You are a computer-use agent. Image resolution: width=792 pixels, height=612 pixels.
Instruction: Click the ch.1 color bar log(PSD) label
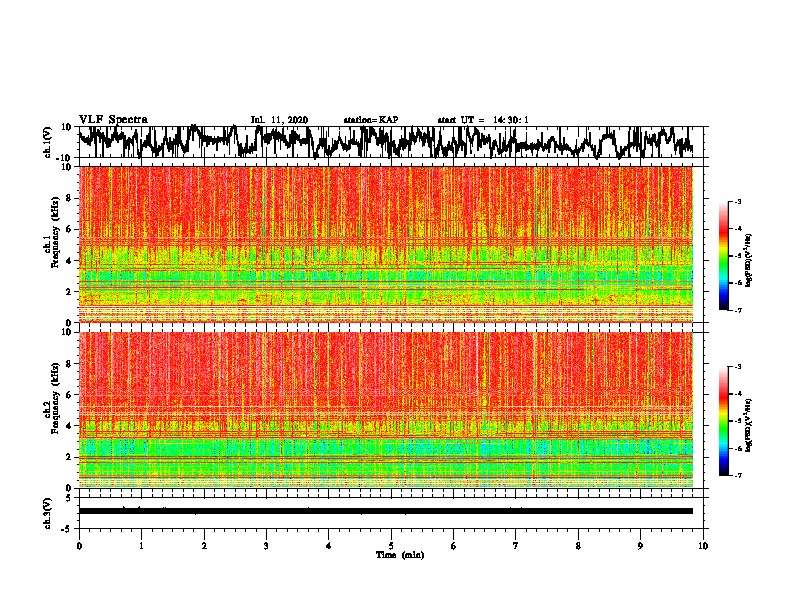coord(749,260)
